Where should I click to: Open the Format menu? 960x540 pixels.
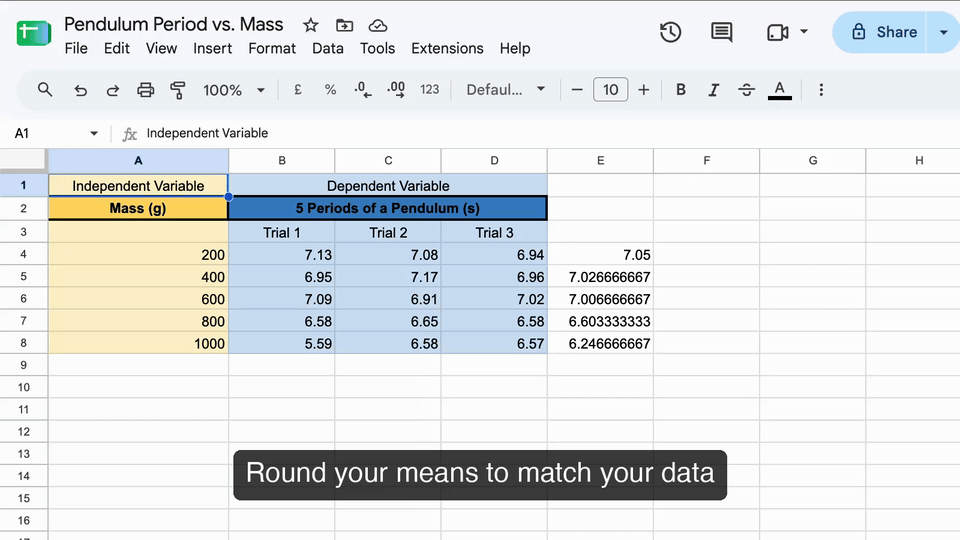(x=272, y=48)
